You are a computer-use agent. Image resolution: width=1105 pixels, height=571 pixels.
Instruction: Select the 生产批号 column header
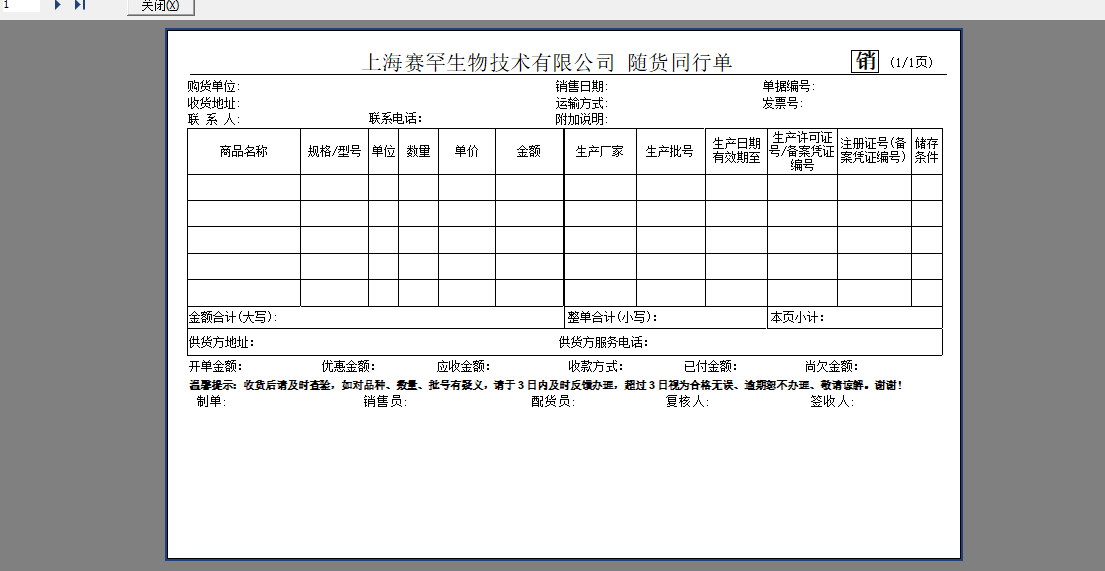669,151
